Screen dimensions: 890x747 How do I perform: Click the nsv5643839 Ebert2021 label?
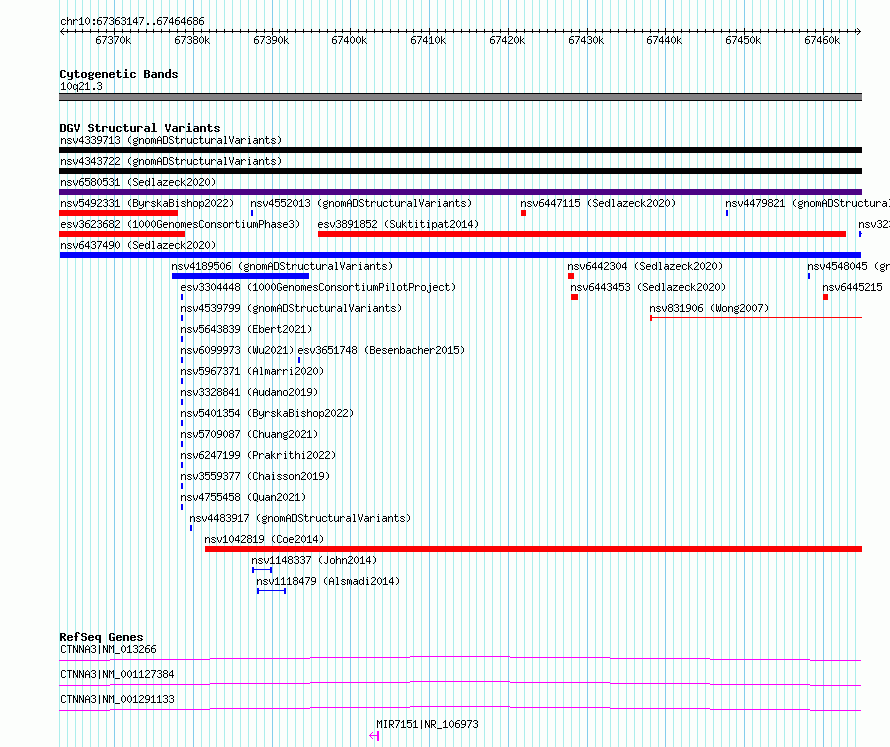[246, 329]
